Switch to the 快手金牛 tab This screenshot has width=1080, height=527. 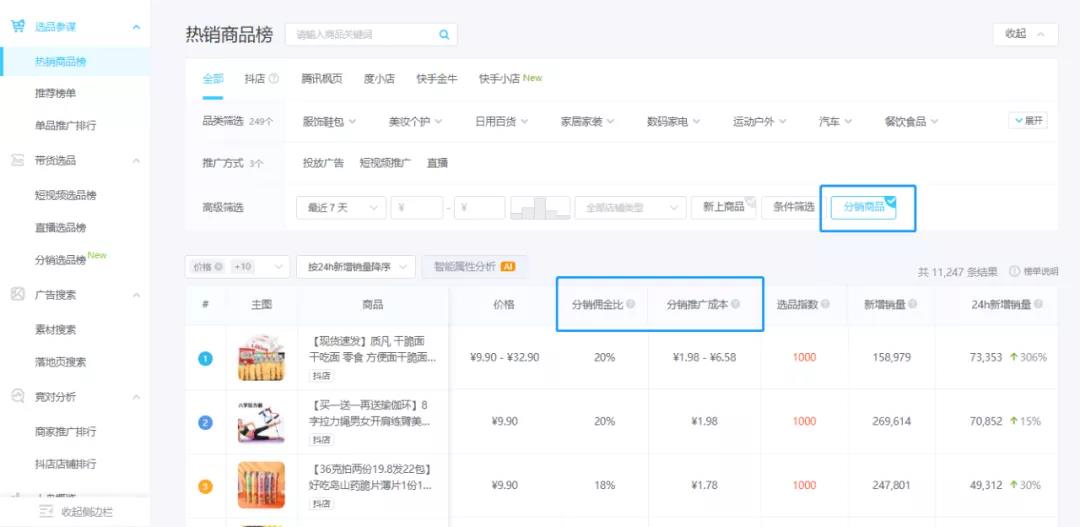coord(437,79)
